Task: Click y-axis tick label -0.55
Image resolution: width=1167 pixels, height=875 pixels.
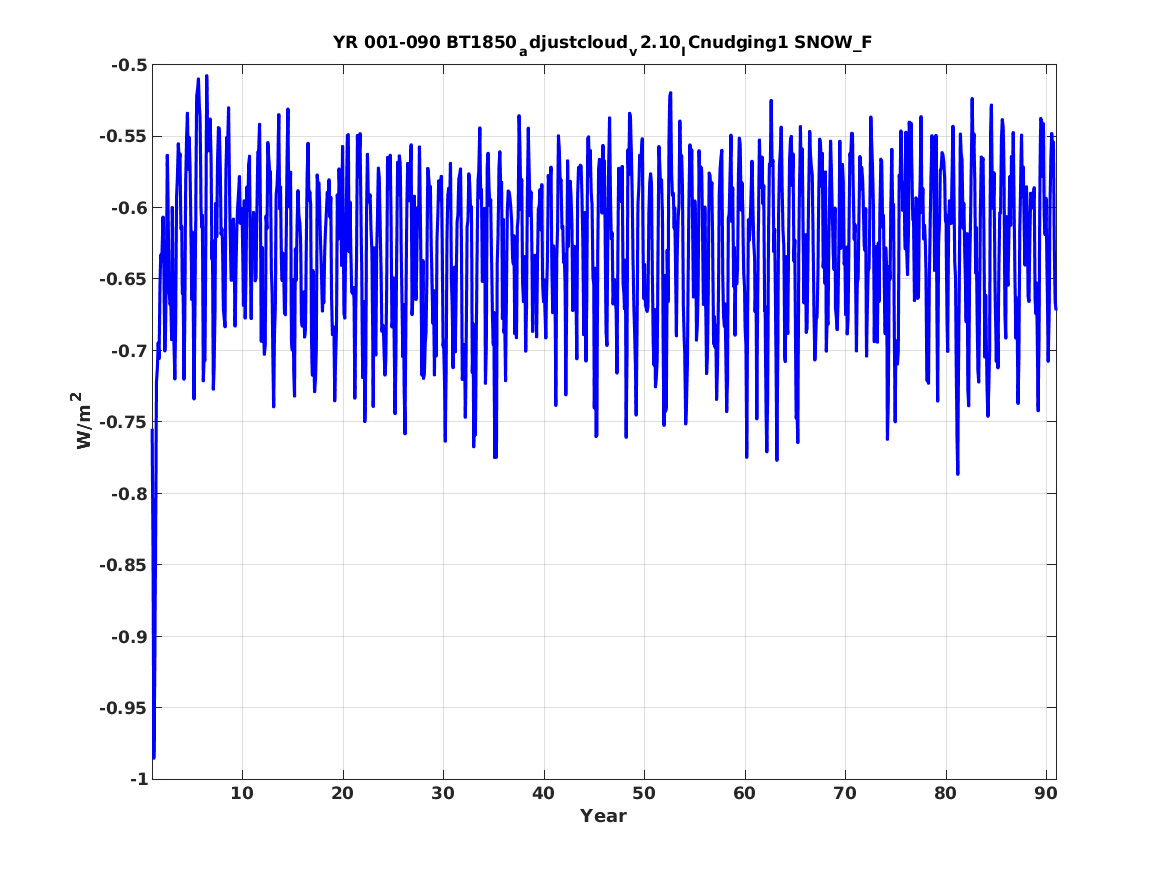Action: coord(124,137)
